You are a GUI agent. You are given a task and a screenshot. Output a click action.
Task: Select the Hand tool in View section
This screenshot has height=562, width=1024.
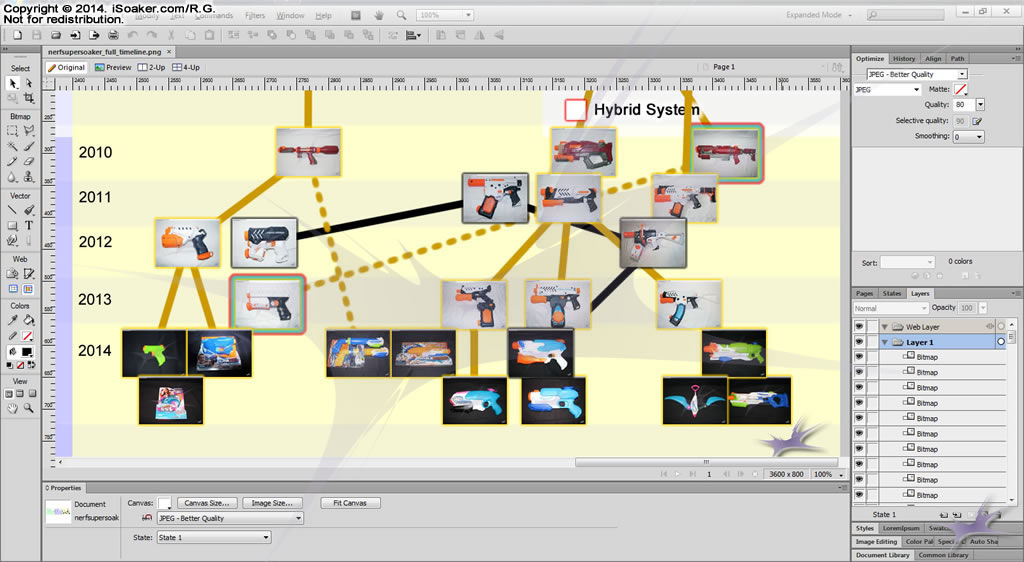12,408
